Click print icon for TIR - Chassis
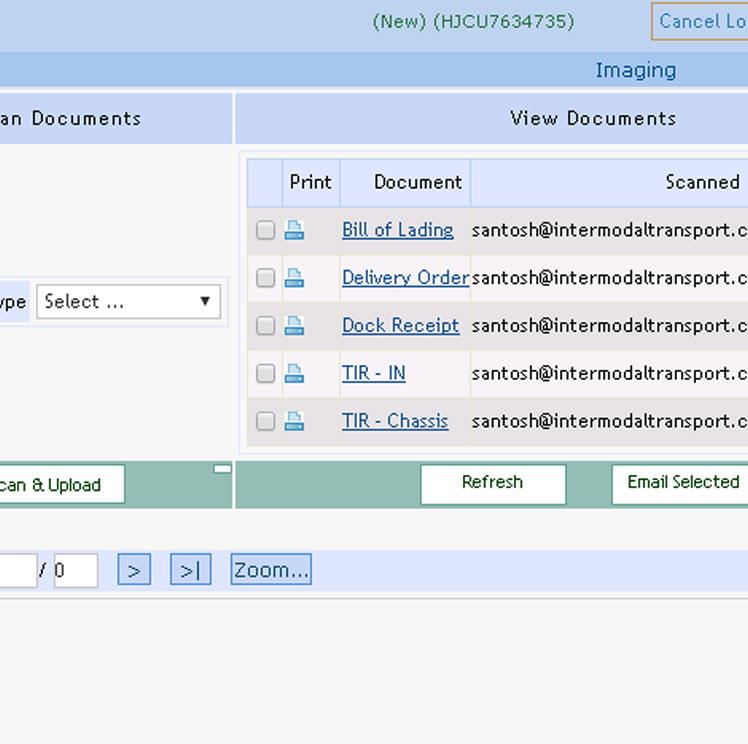Screen dimensions: 748x744 click(294, 422)
